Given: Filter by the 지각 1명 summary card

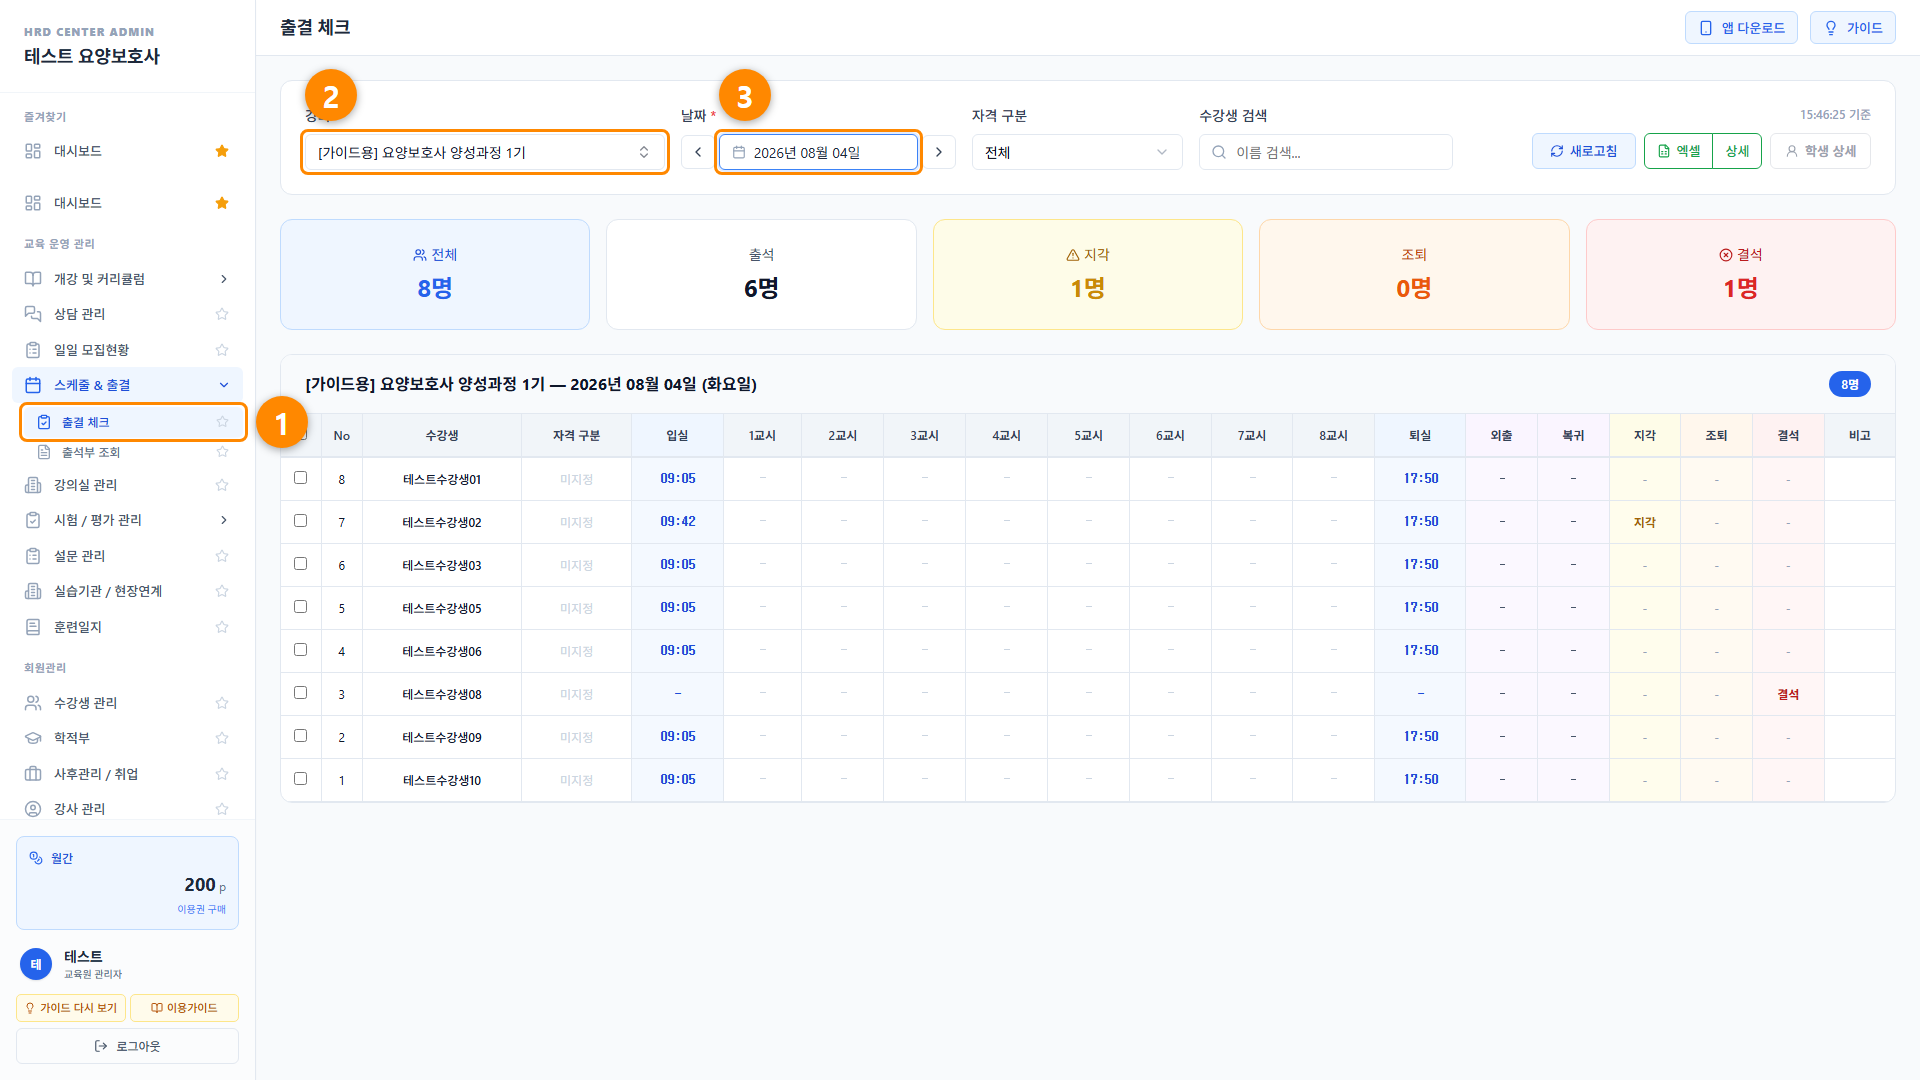Looking at the screenshot, I should [x=1088, y=274].
